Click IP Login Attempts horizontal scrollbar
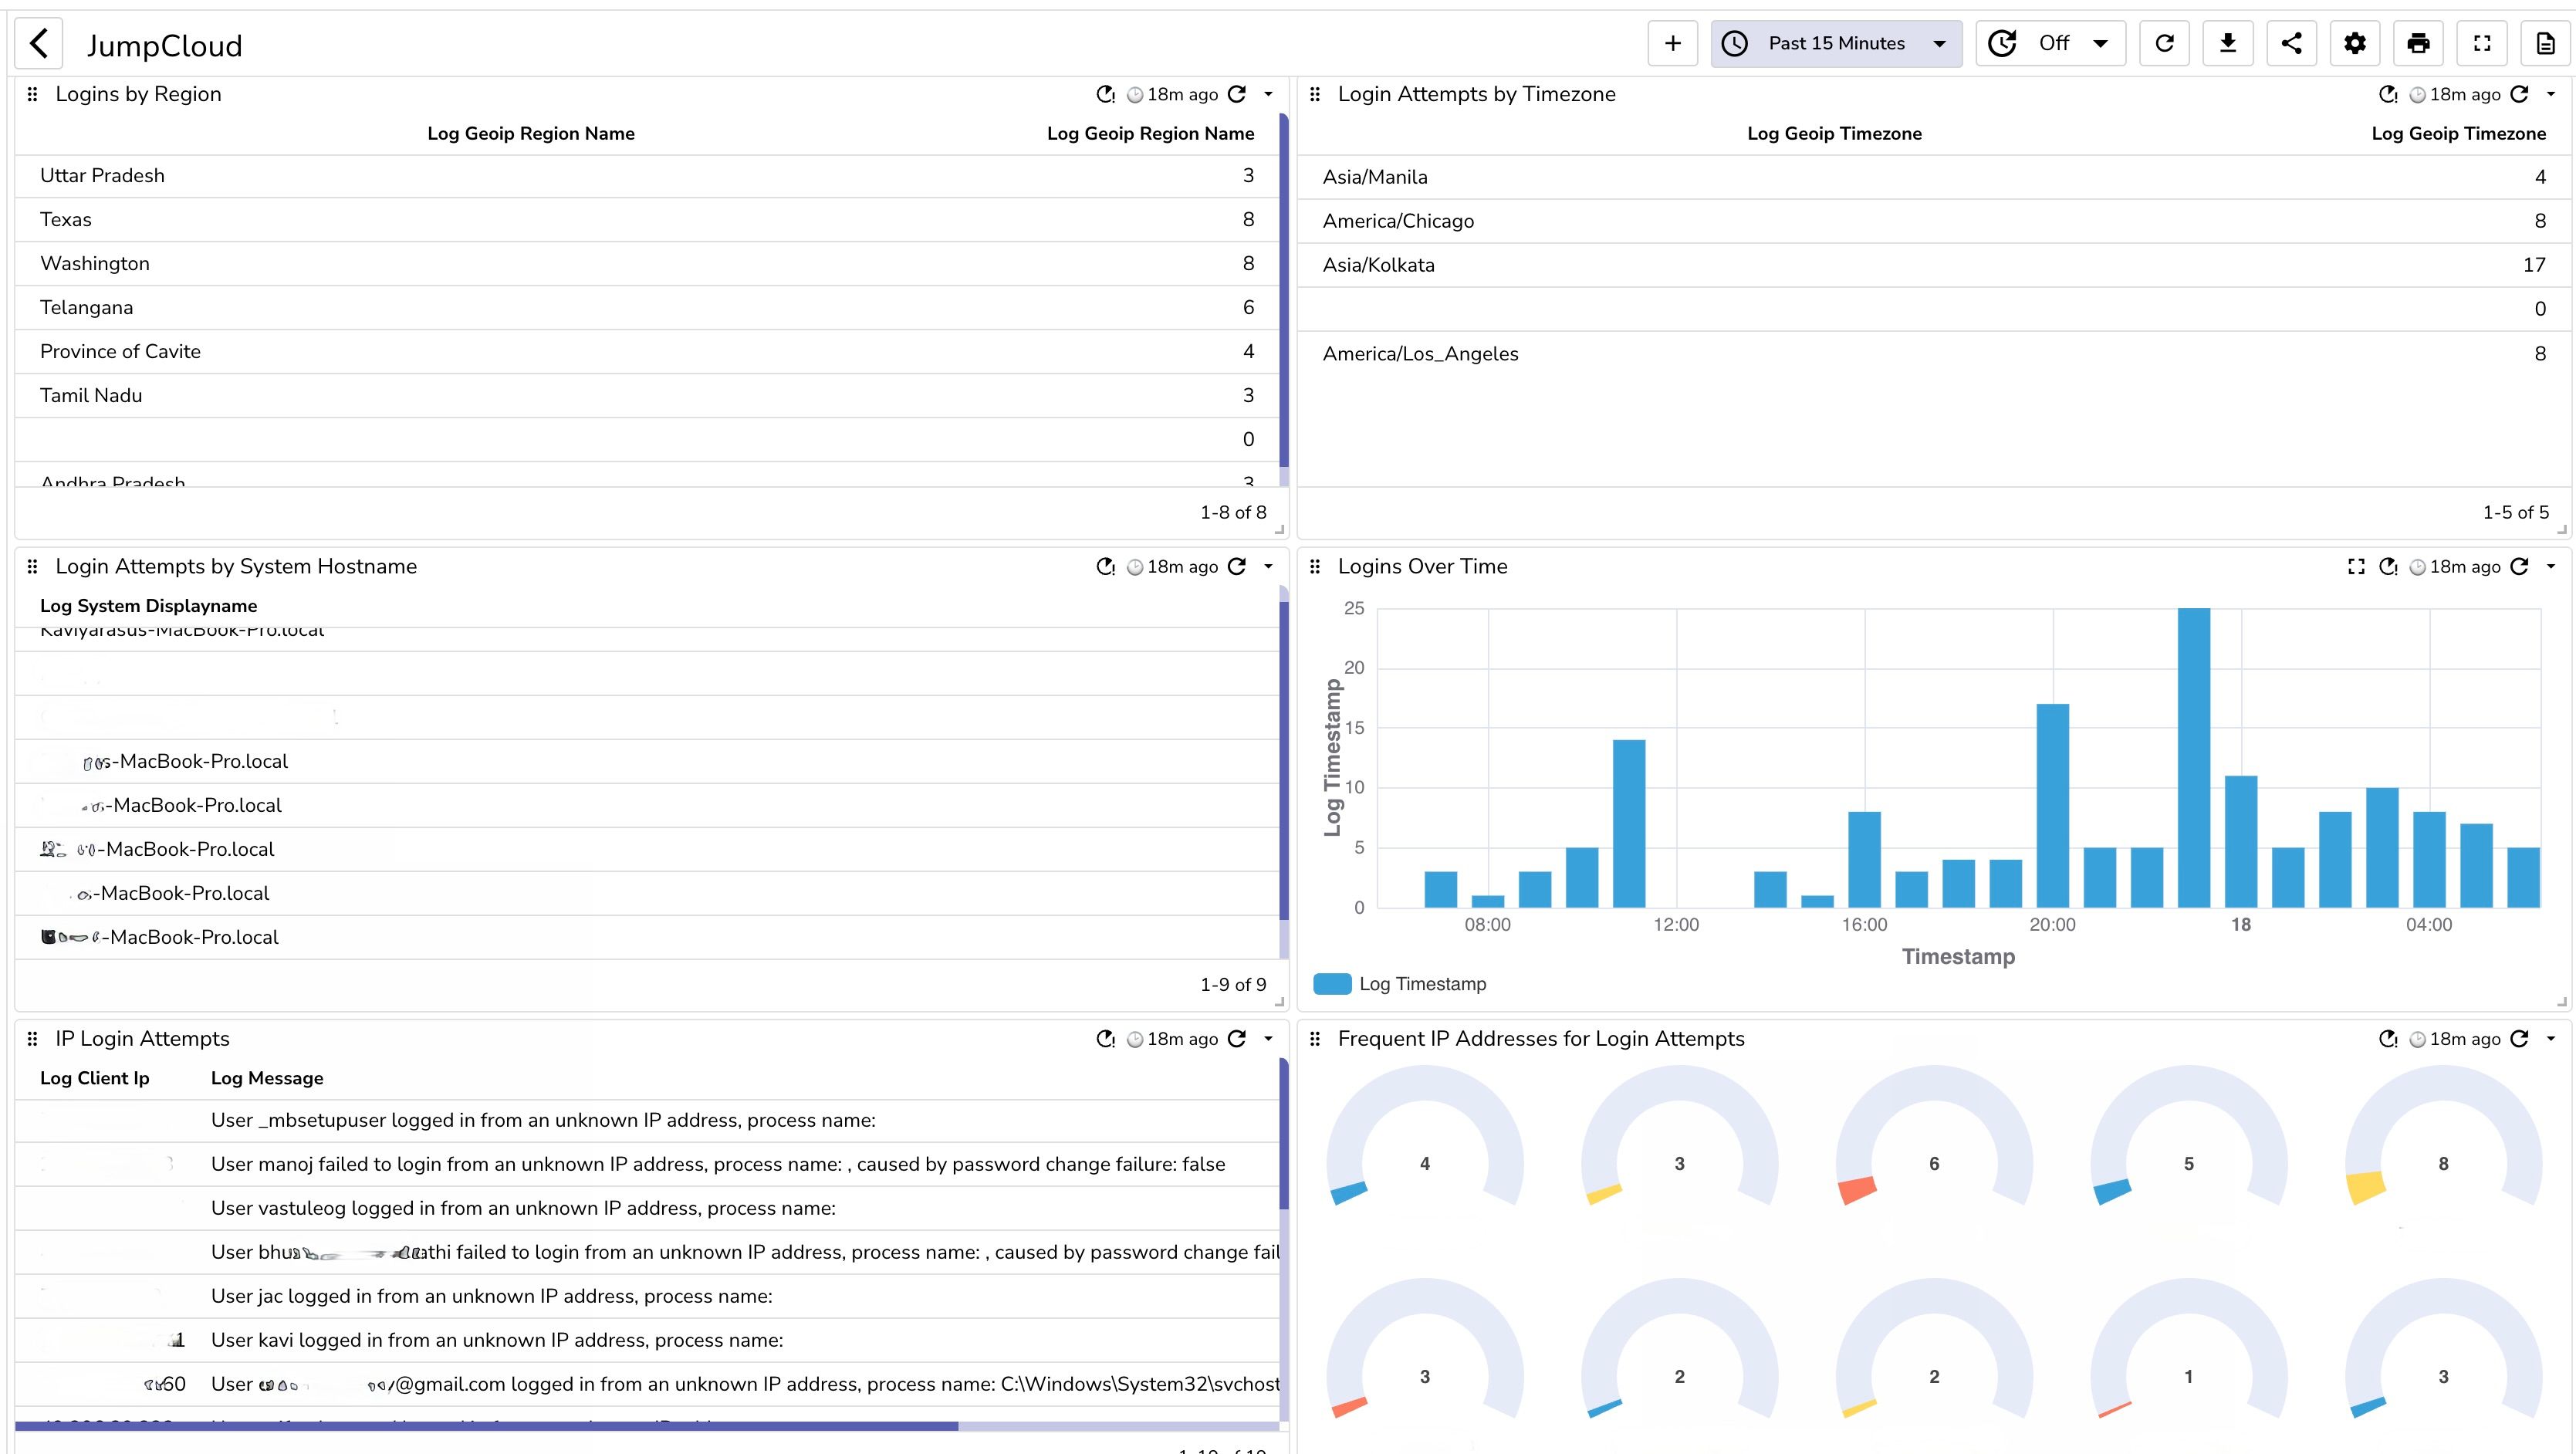The width and height of the screenshot is (2576, 1454). [486, 1425]
